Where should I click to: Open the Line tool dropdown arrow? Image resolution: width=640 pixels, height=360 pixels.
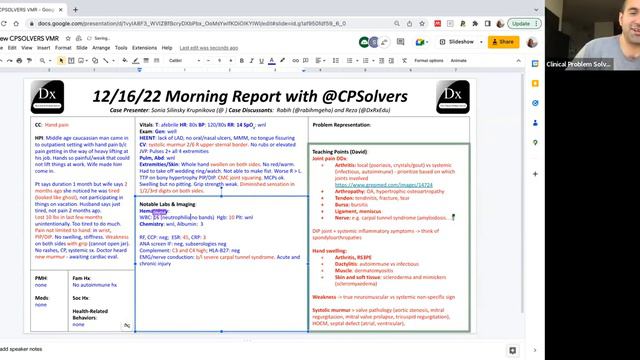coord(112,61)
